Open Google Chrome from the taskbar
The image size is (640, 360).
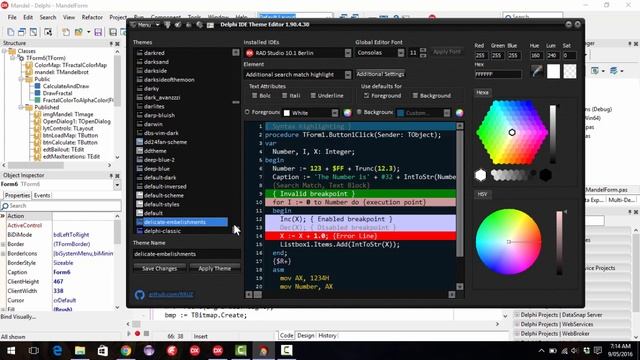click(x=126, y=351)
